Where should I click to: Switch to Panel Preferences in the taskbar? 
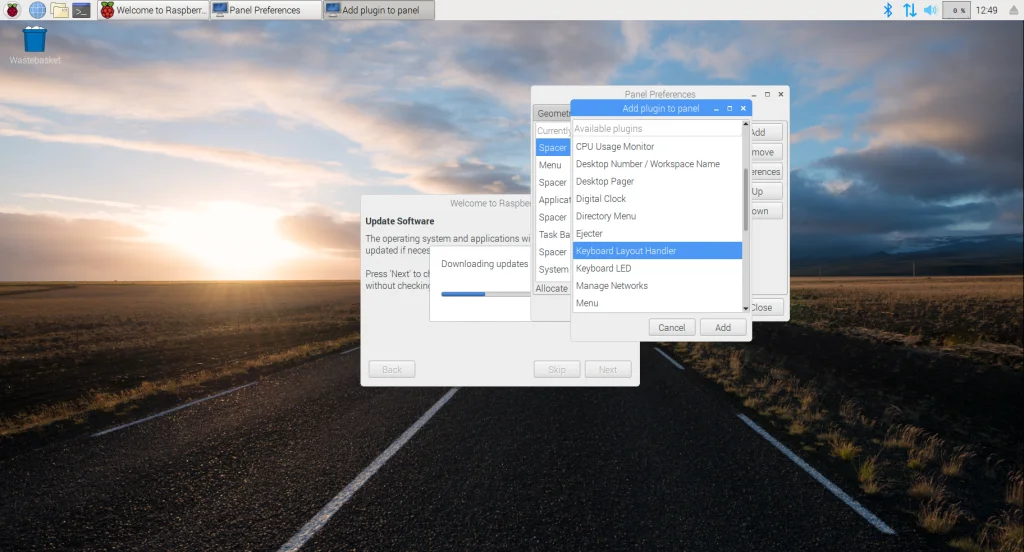coord(265,10)
